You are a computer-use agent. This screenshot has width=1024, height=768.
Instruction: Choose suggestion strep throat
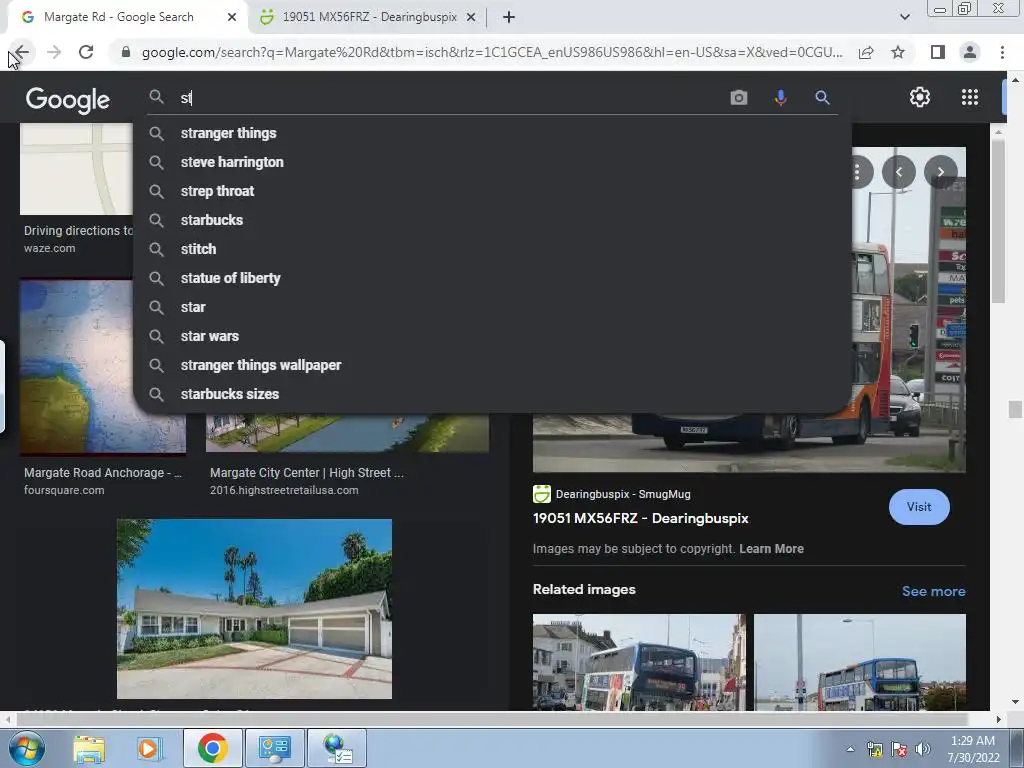click(493, 191)
